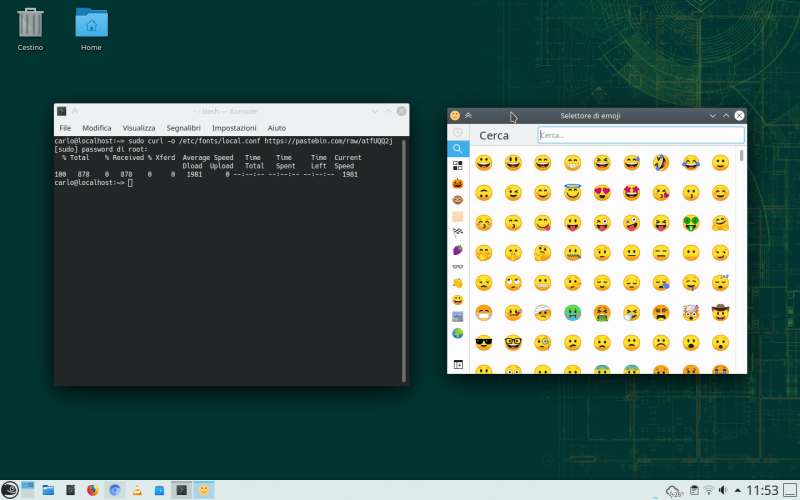Image resolution: width=800 pixels, height=500 pixels.
Task: Open Konsole Visualizza menu
Action: point(139,128)
